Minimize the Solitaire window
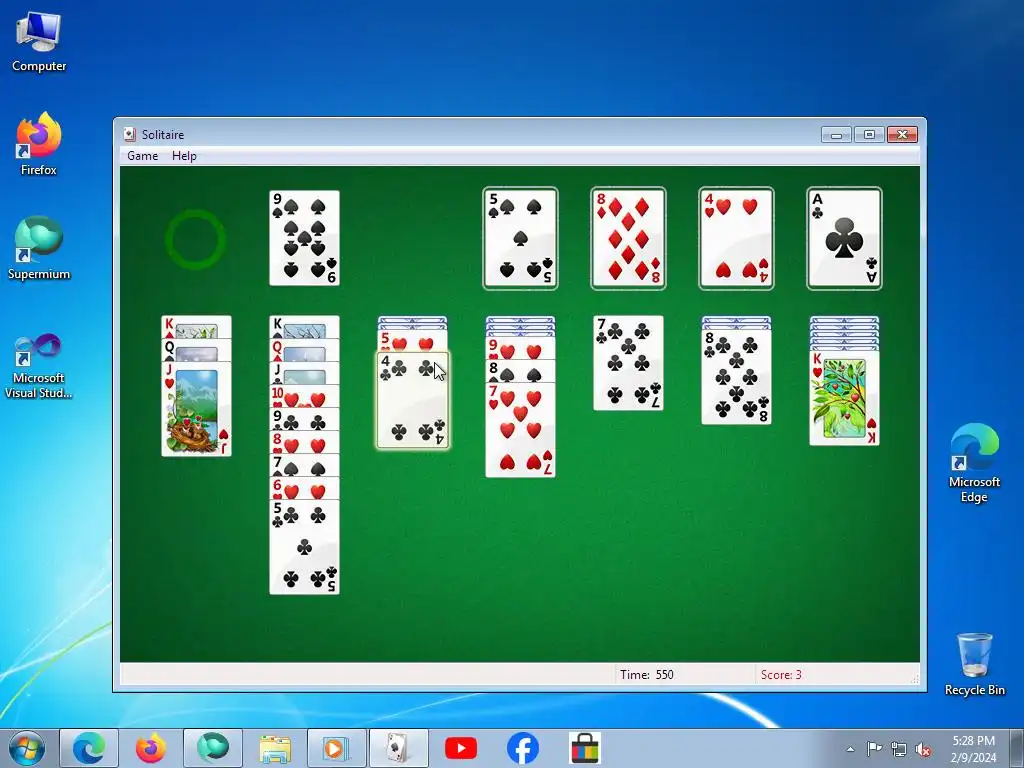Screen dimensions: 1024x768 (x=836, y=135)
